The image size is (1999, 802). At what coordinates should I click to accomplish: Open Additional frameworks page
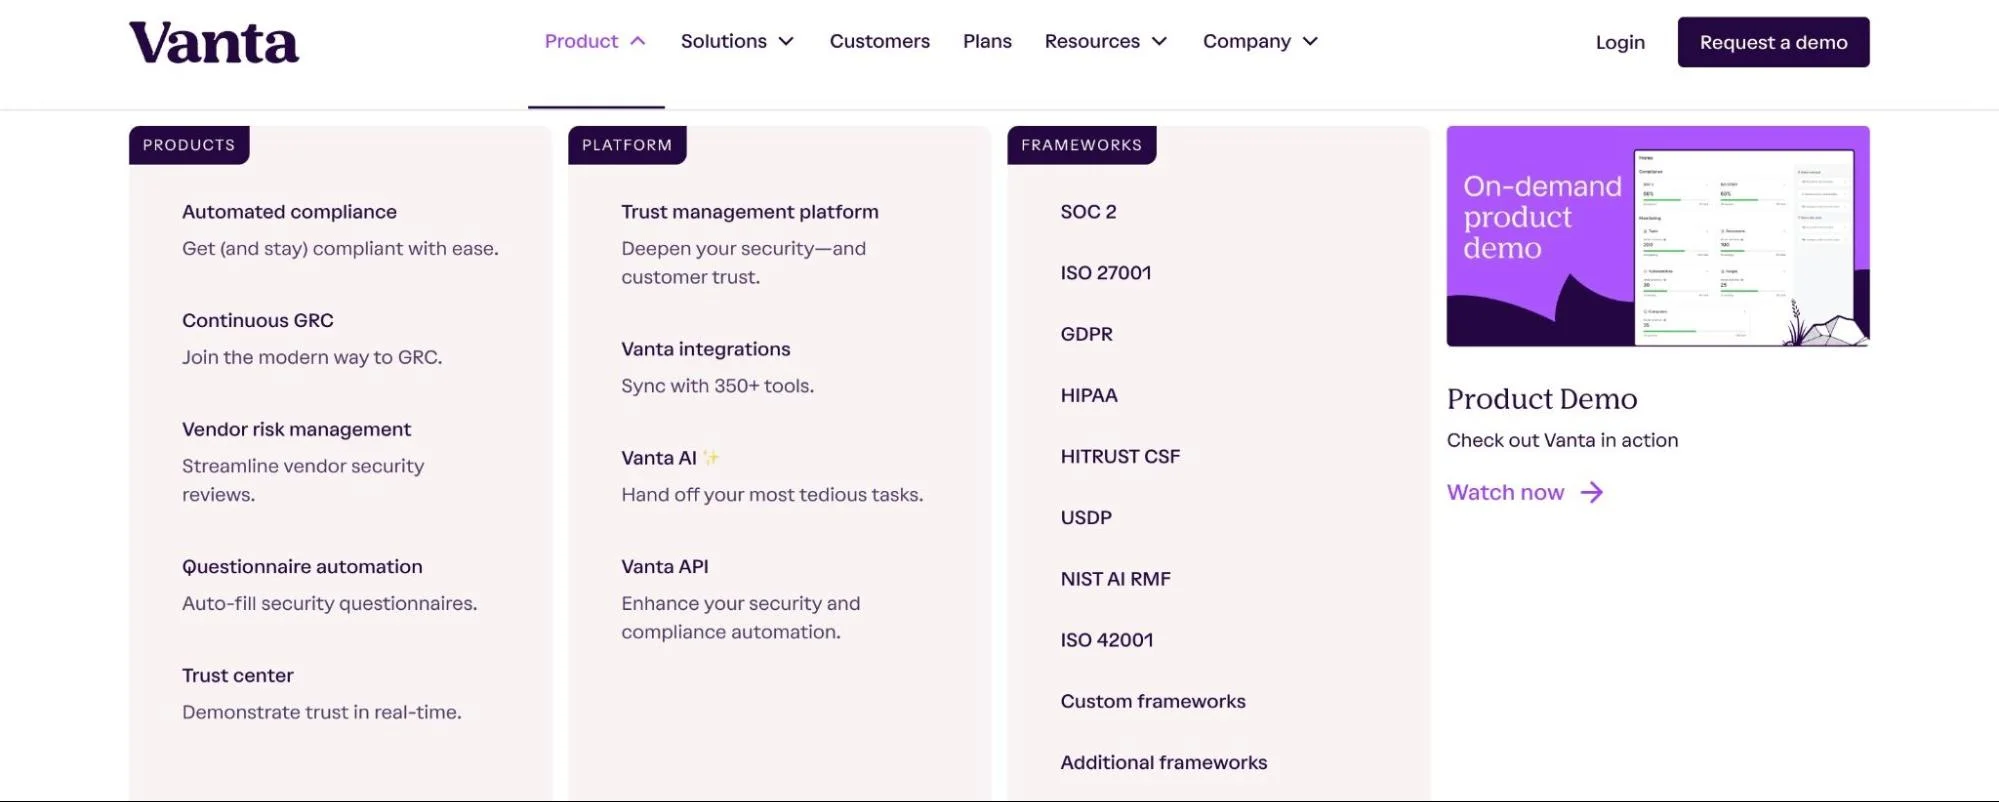[x=1164, y=762]
